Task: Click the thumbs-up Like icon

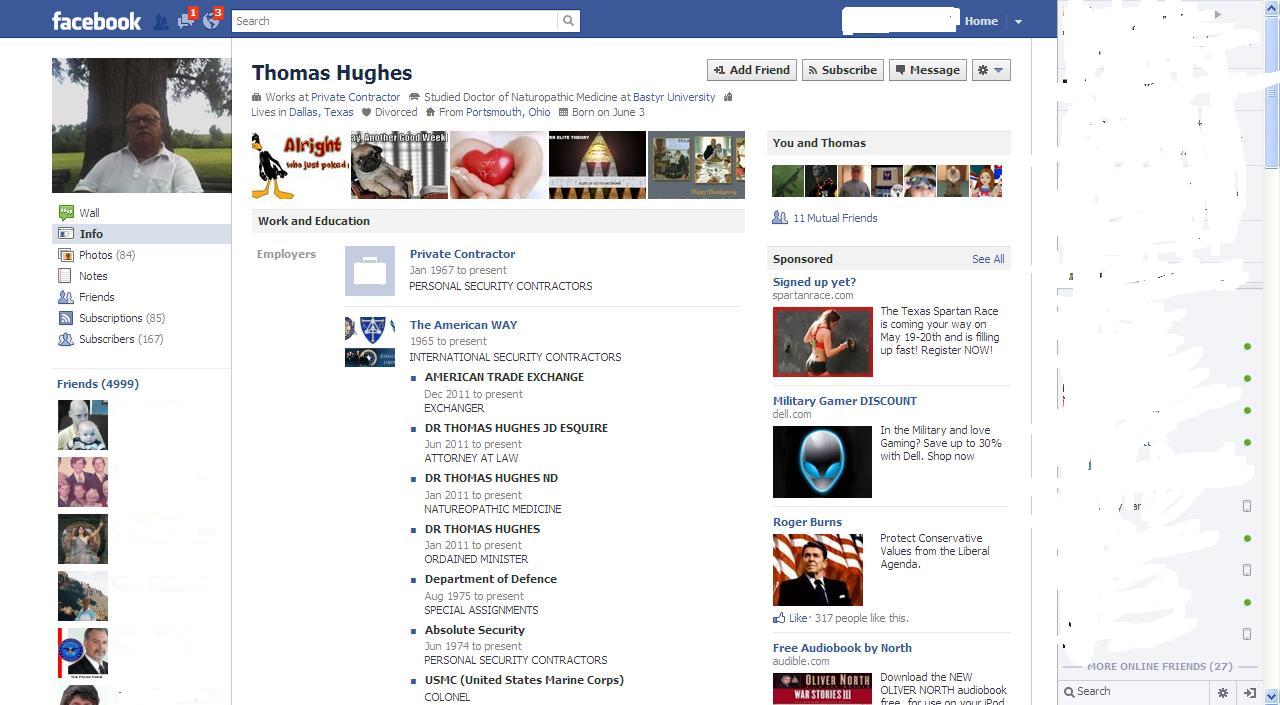Action: (x=779, y=618)
